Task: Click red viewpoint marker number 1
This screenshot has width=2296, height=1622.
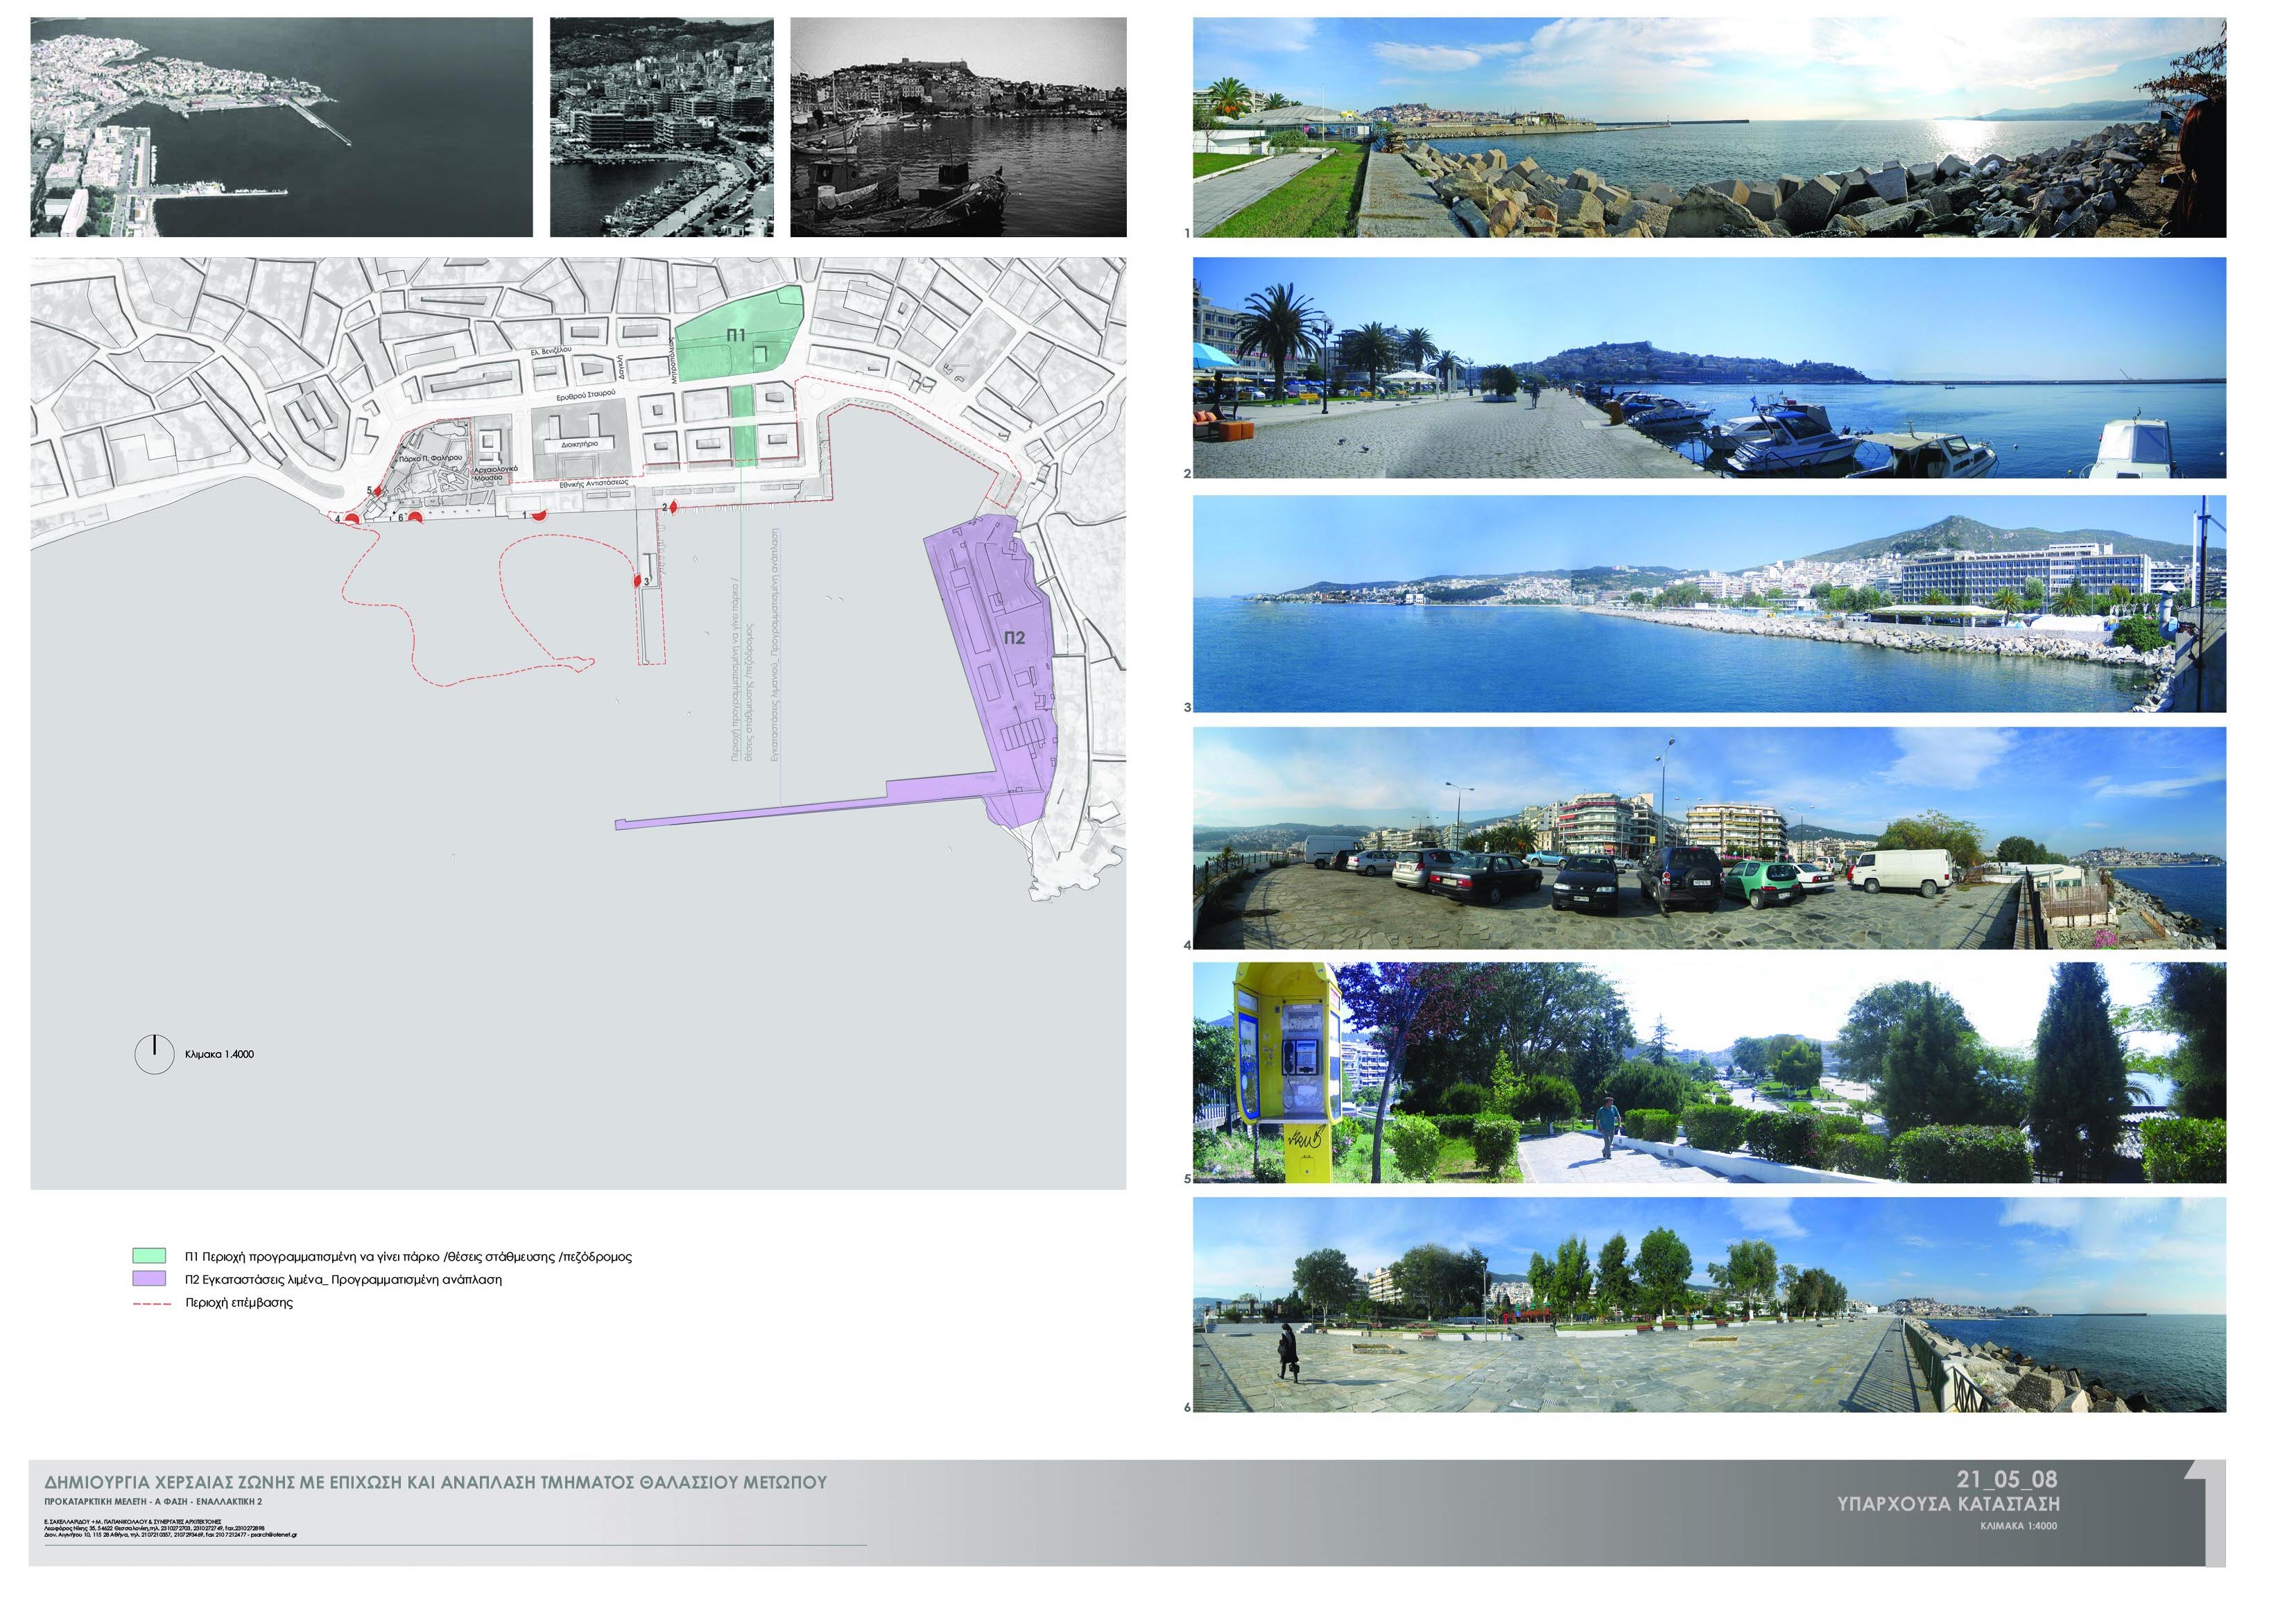Action: click(538, 515)
